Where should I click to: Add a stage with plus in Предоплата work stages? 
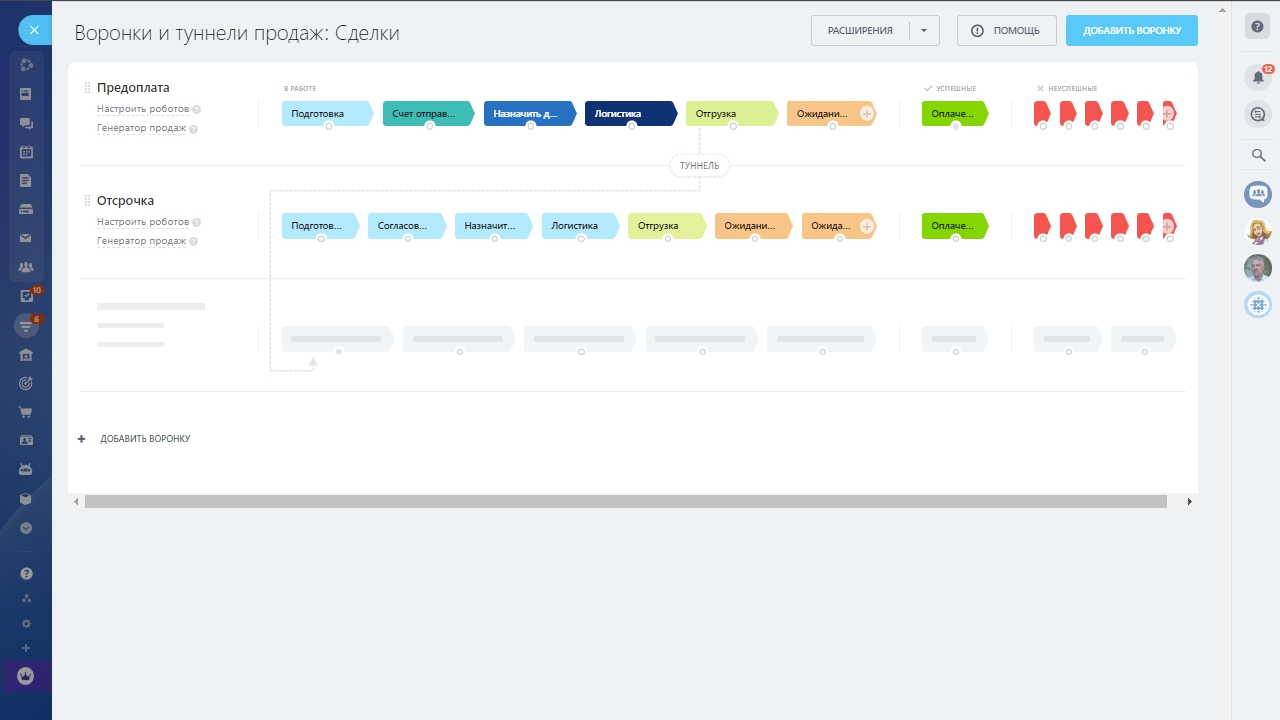pos(867,114)
